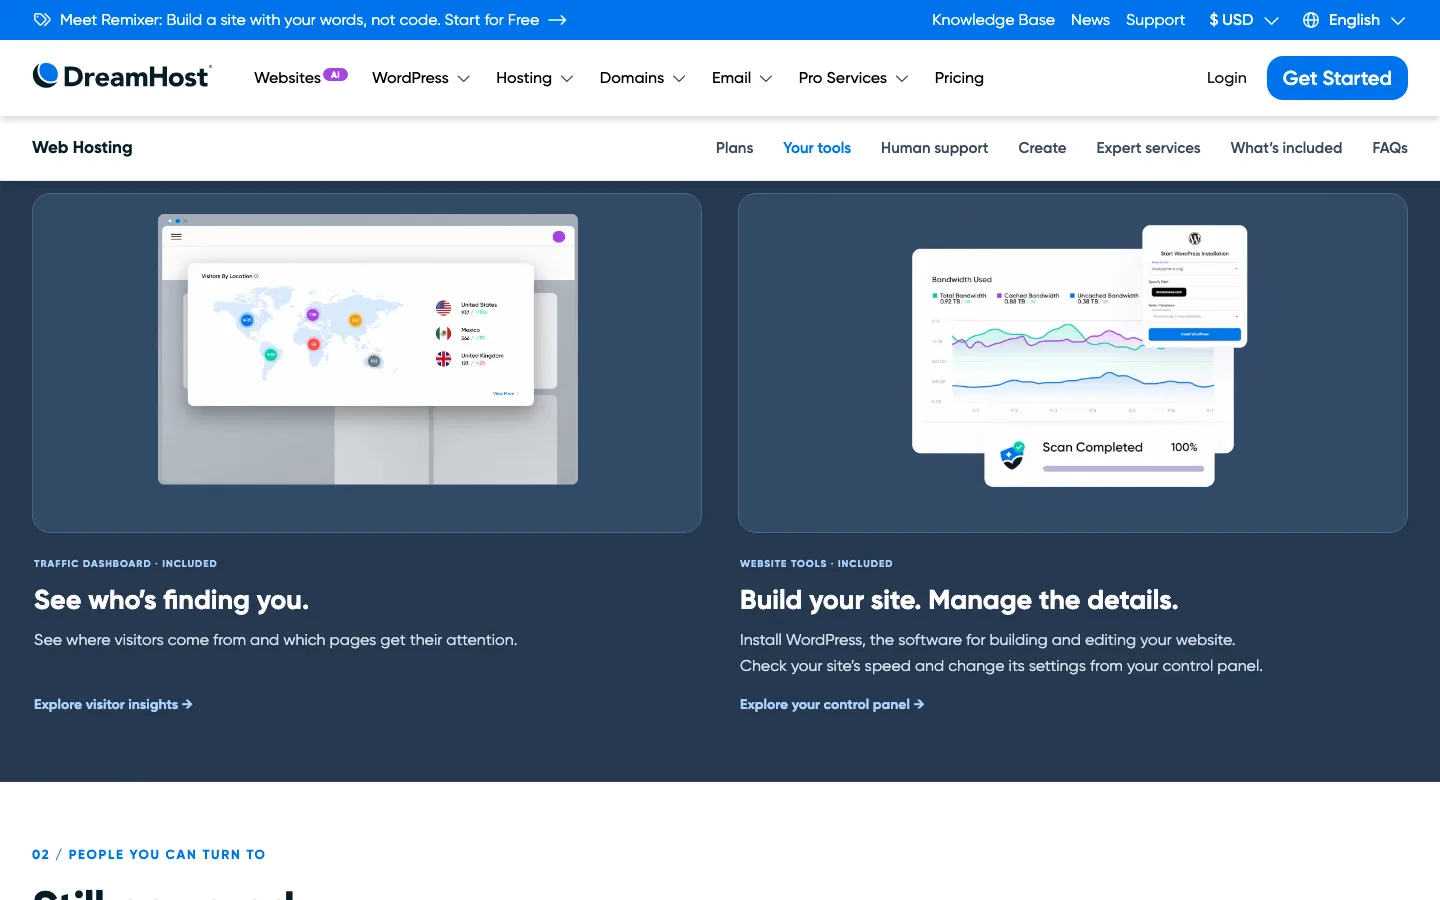1440x900 pixels.
Task: Open the English language dropdown
Action: [x=1354, y=20]
